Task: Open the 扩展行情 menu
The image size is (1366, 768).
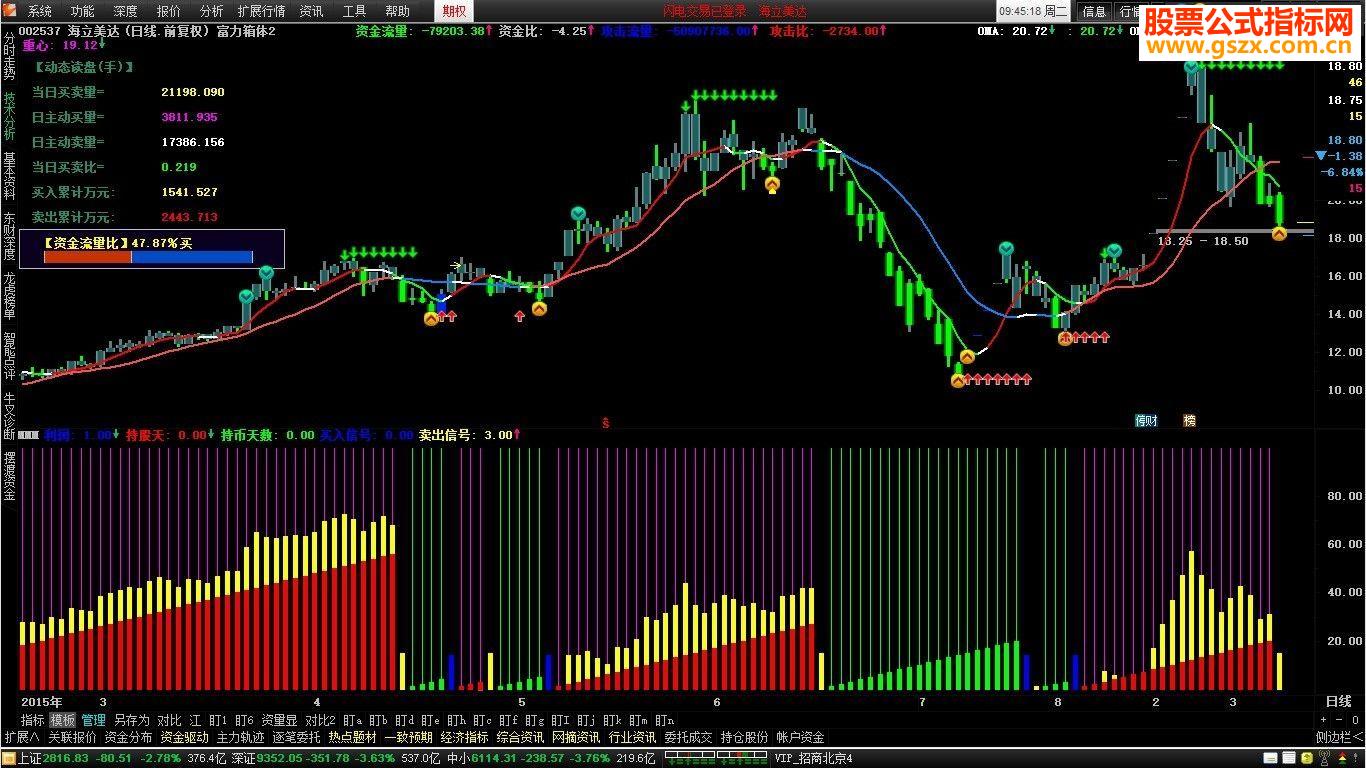Action: 262,12
